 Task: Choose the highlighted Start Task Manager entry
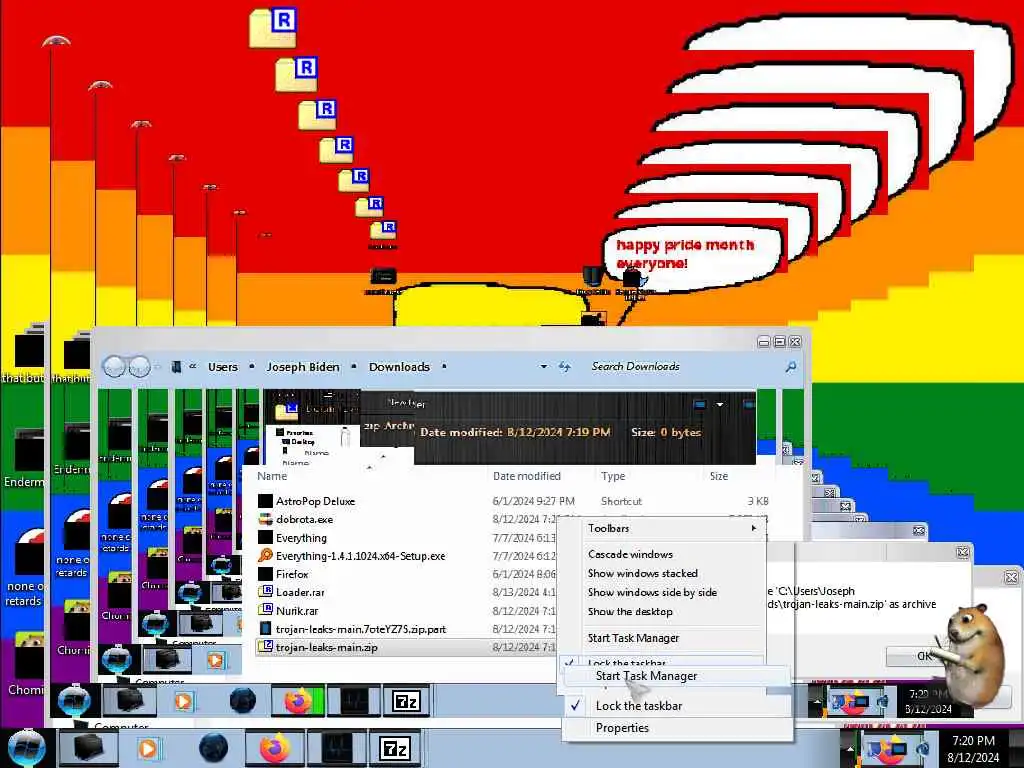point(676,676)
